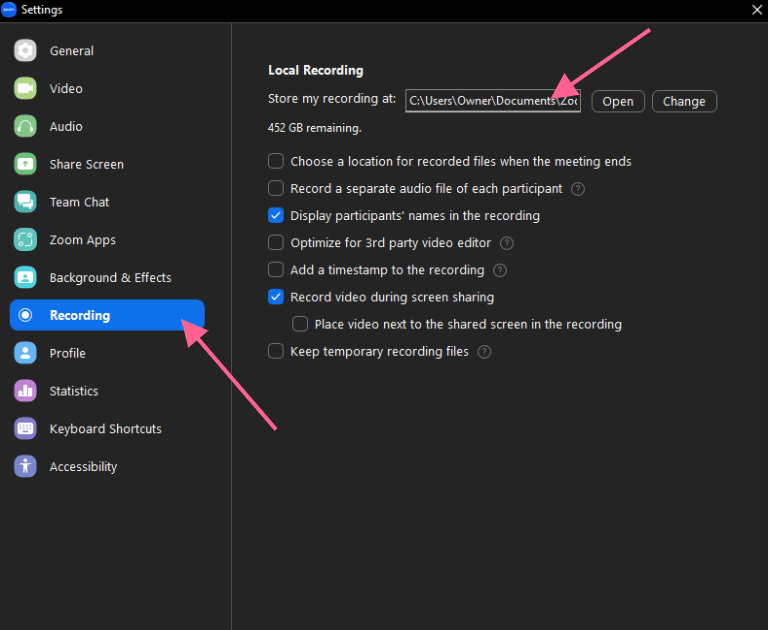Open the General settings gear icon

(25, 50)
